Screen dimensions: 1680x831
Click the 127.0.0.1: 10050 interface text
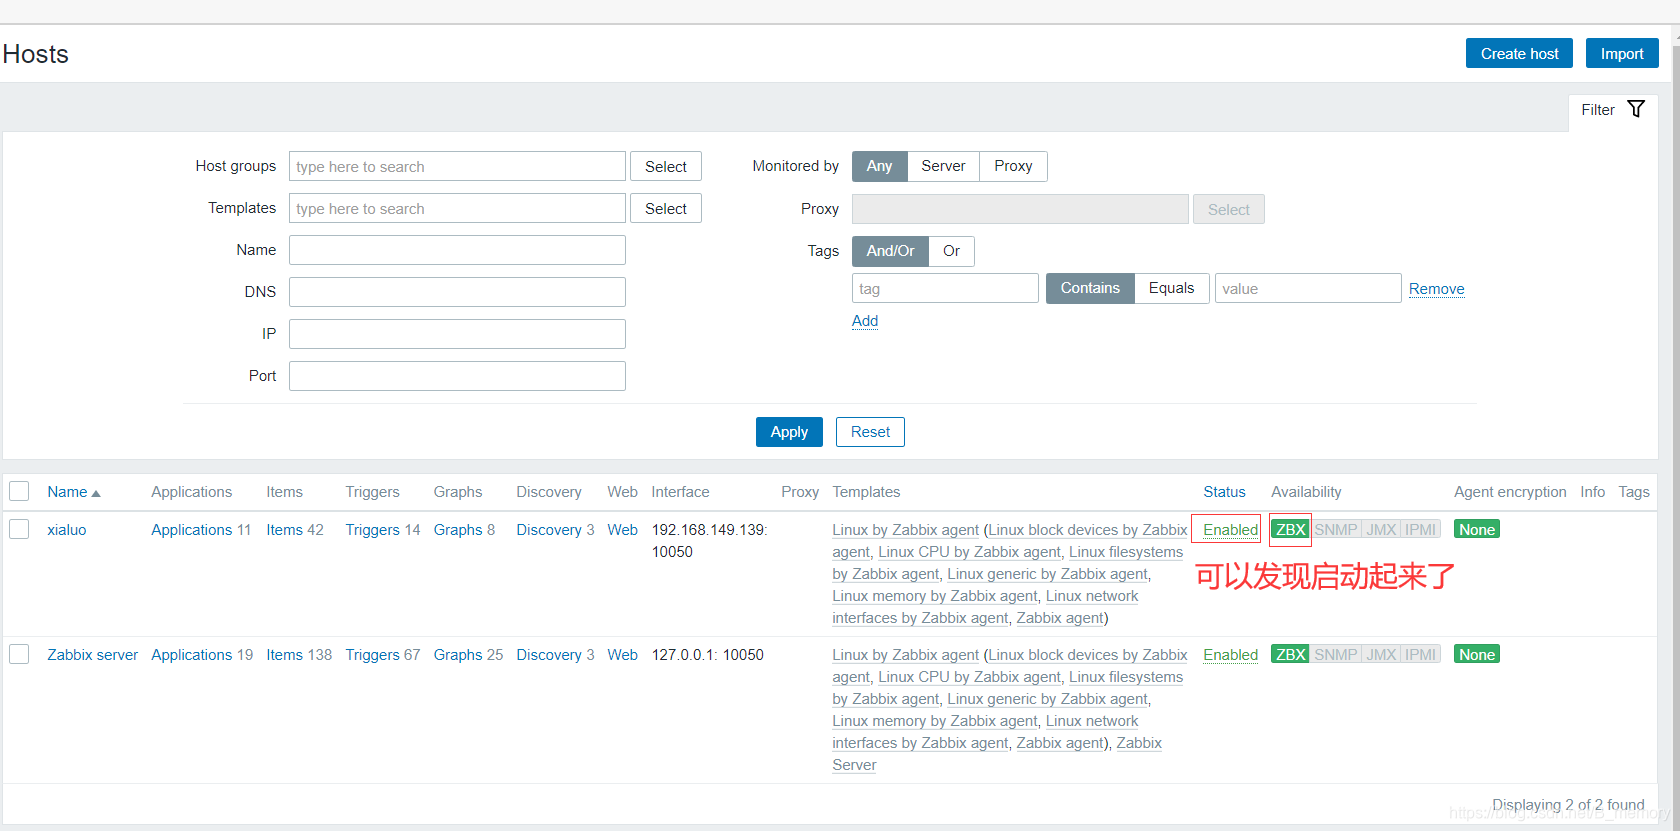pyautogui.click(x=707, y=655)
